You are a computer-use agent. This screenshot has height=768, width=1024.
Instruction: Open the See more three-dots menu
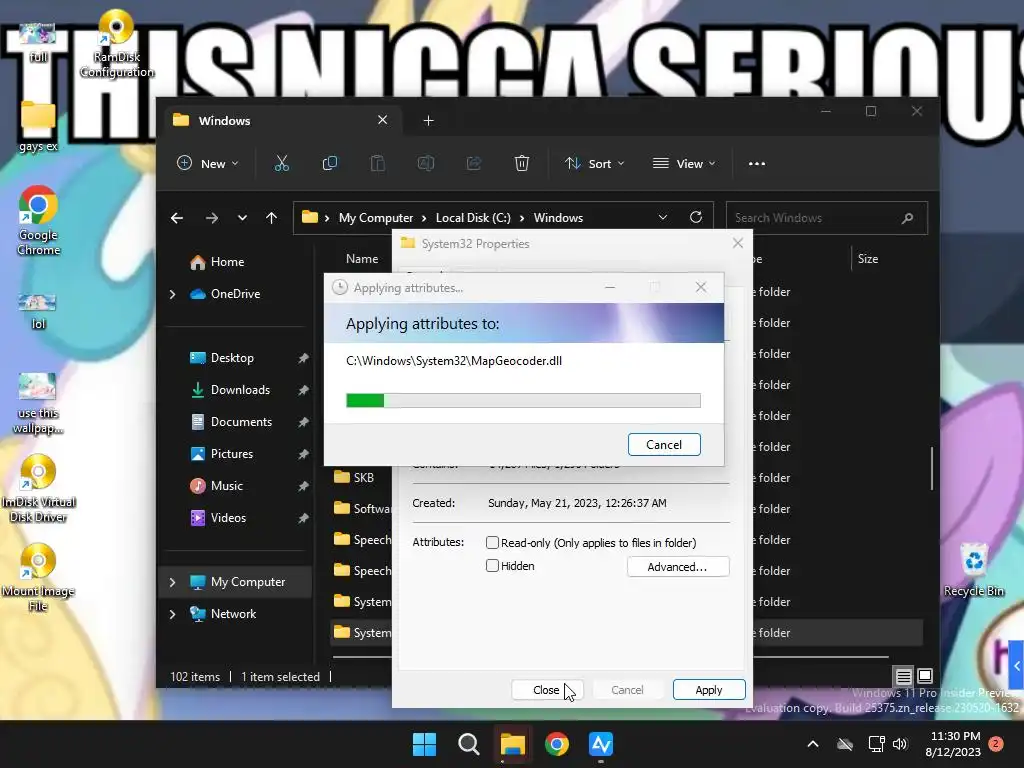(757, 163)
